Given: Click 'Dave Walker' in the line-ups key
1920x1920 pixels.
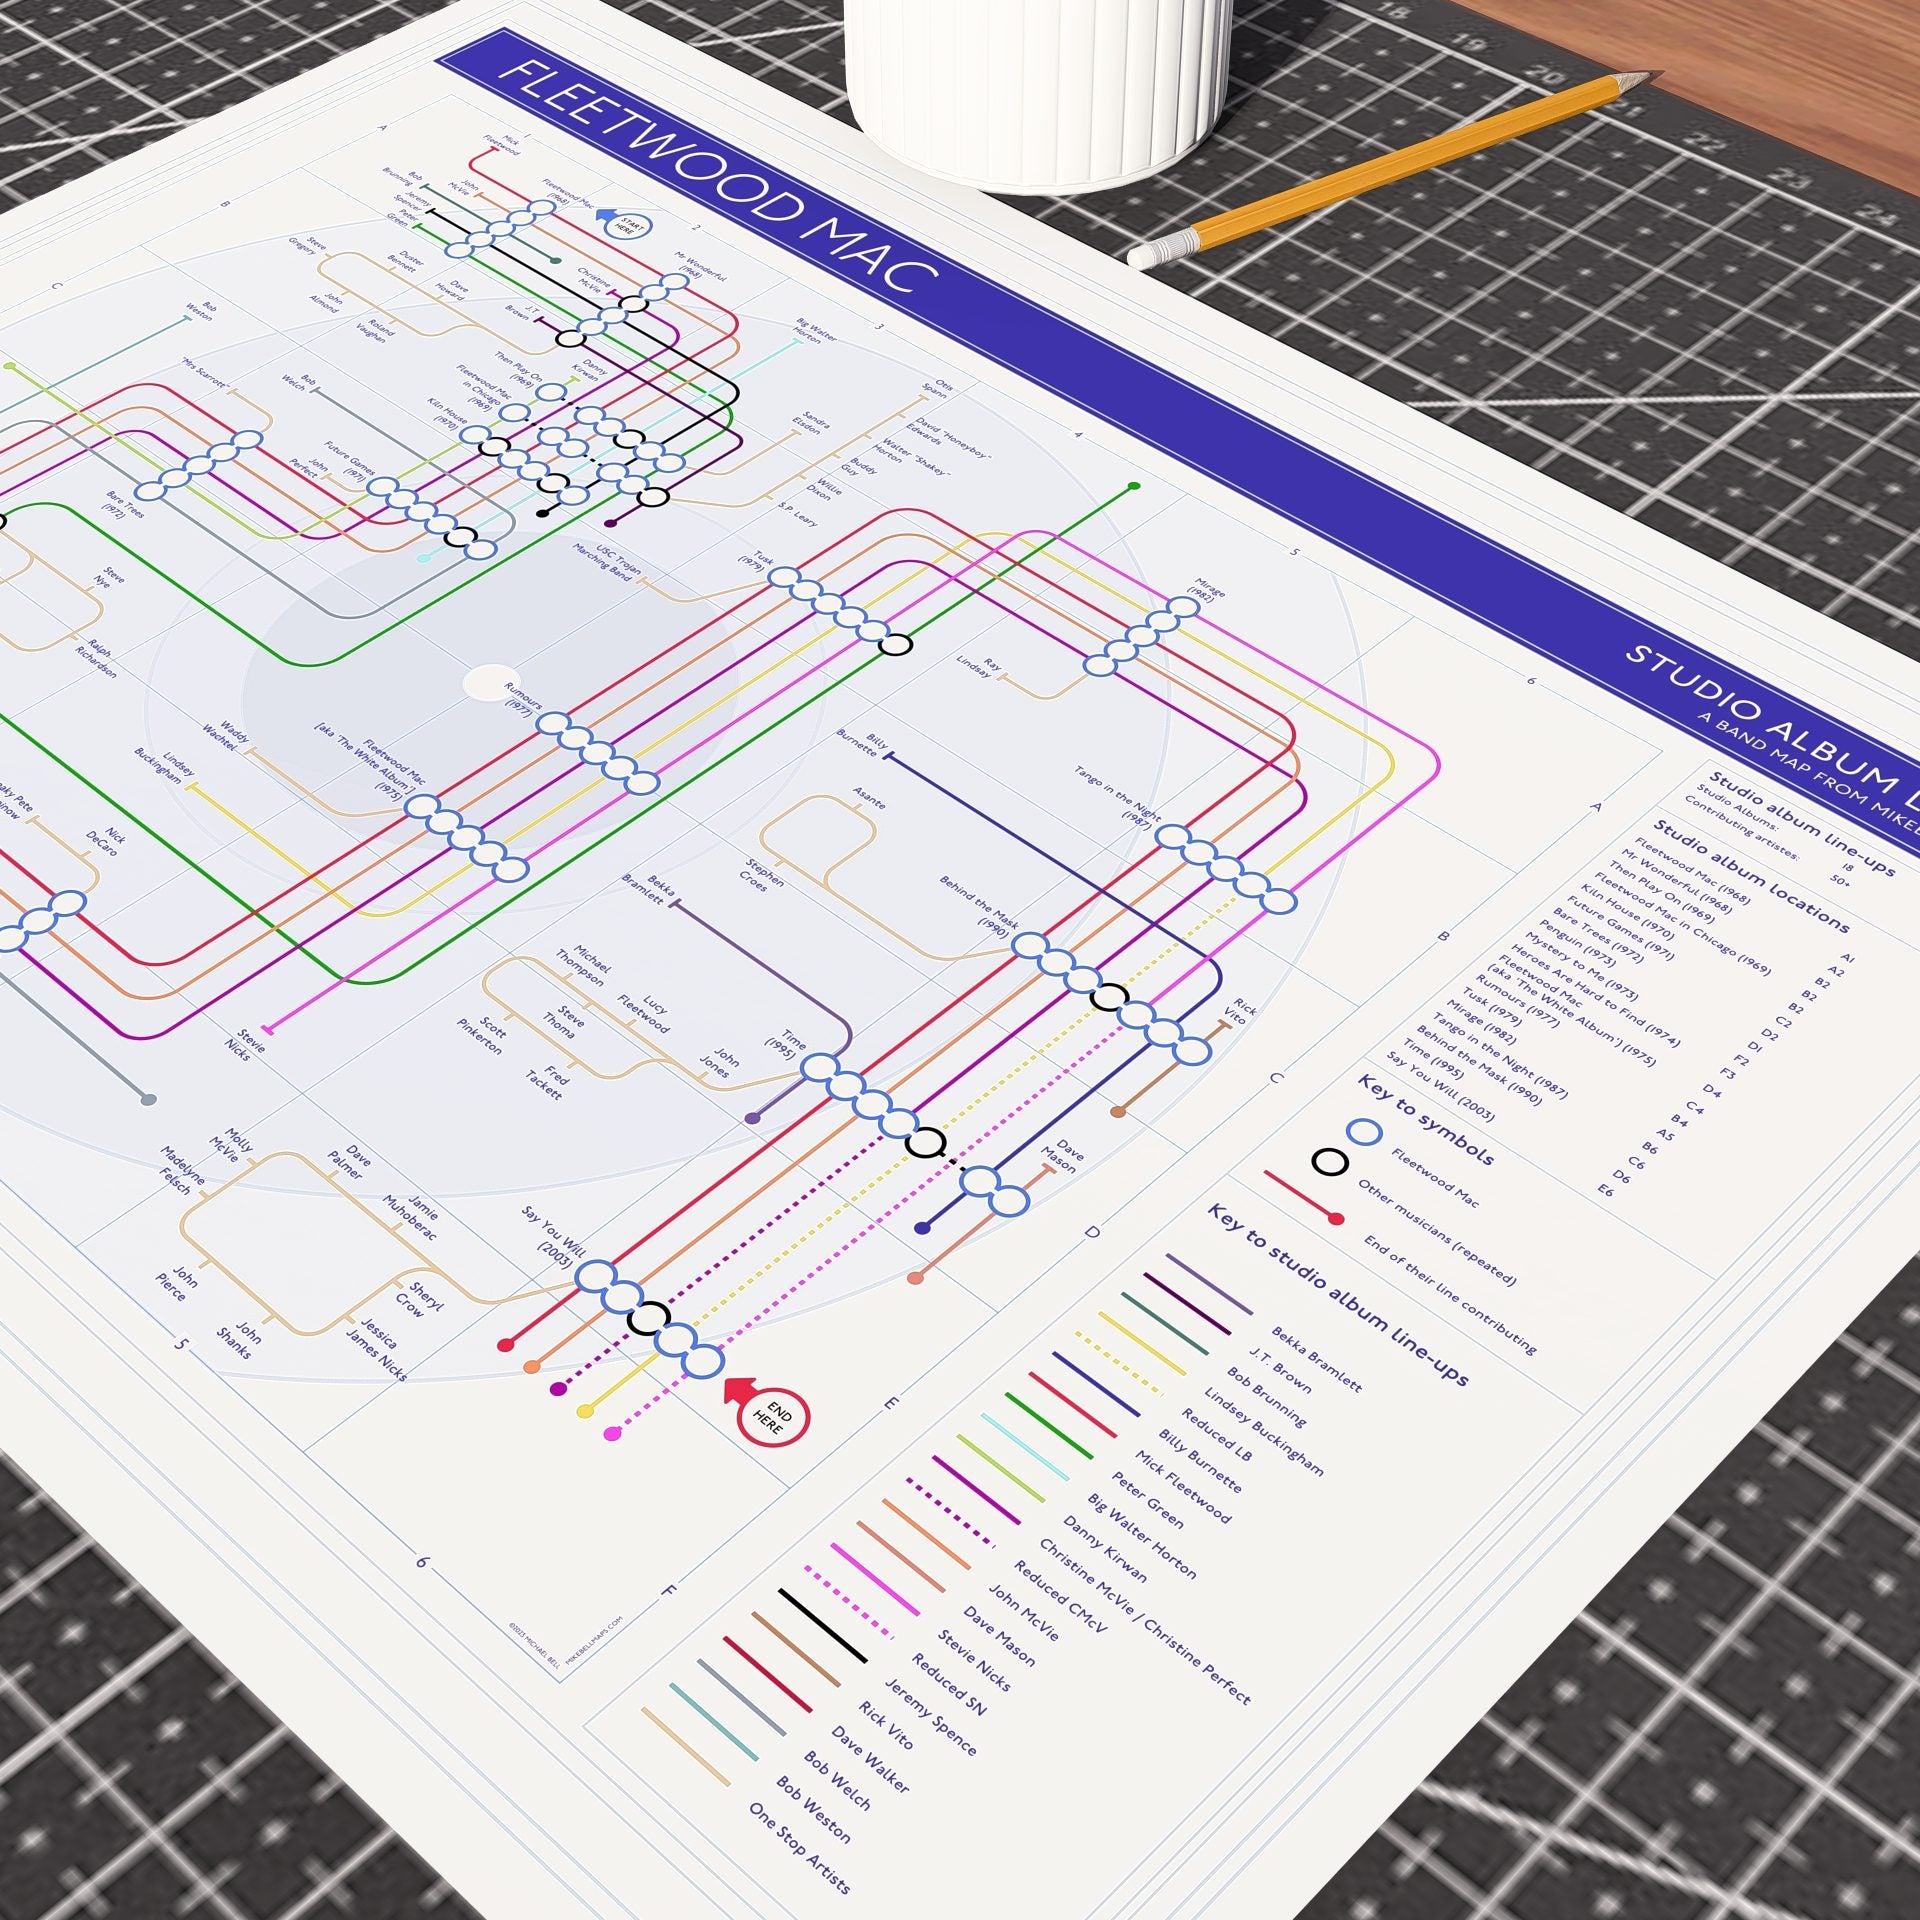Looking at the screenshot, I should [x=870, y=1759].
